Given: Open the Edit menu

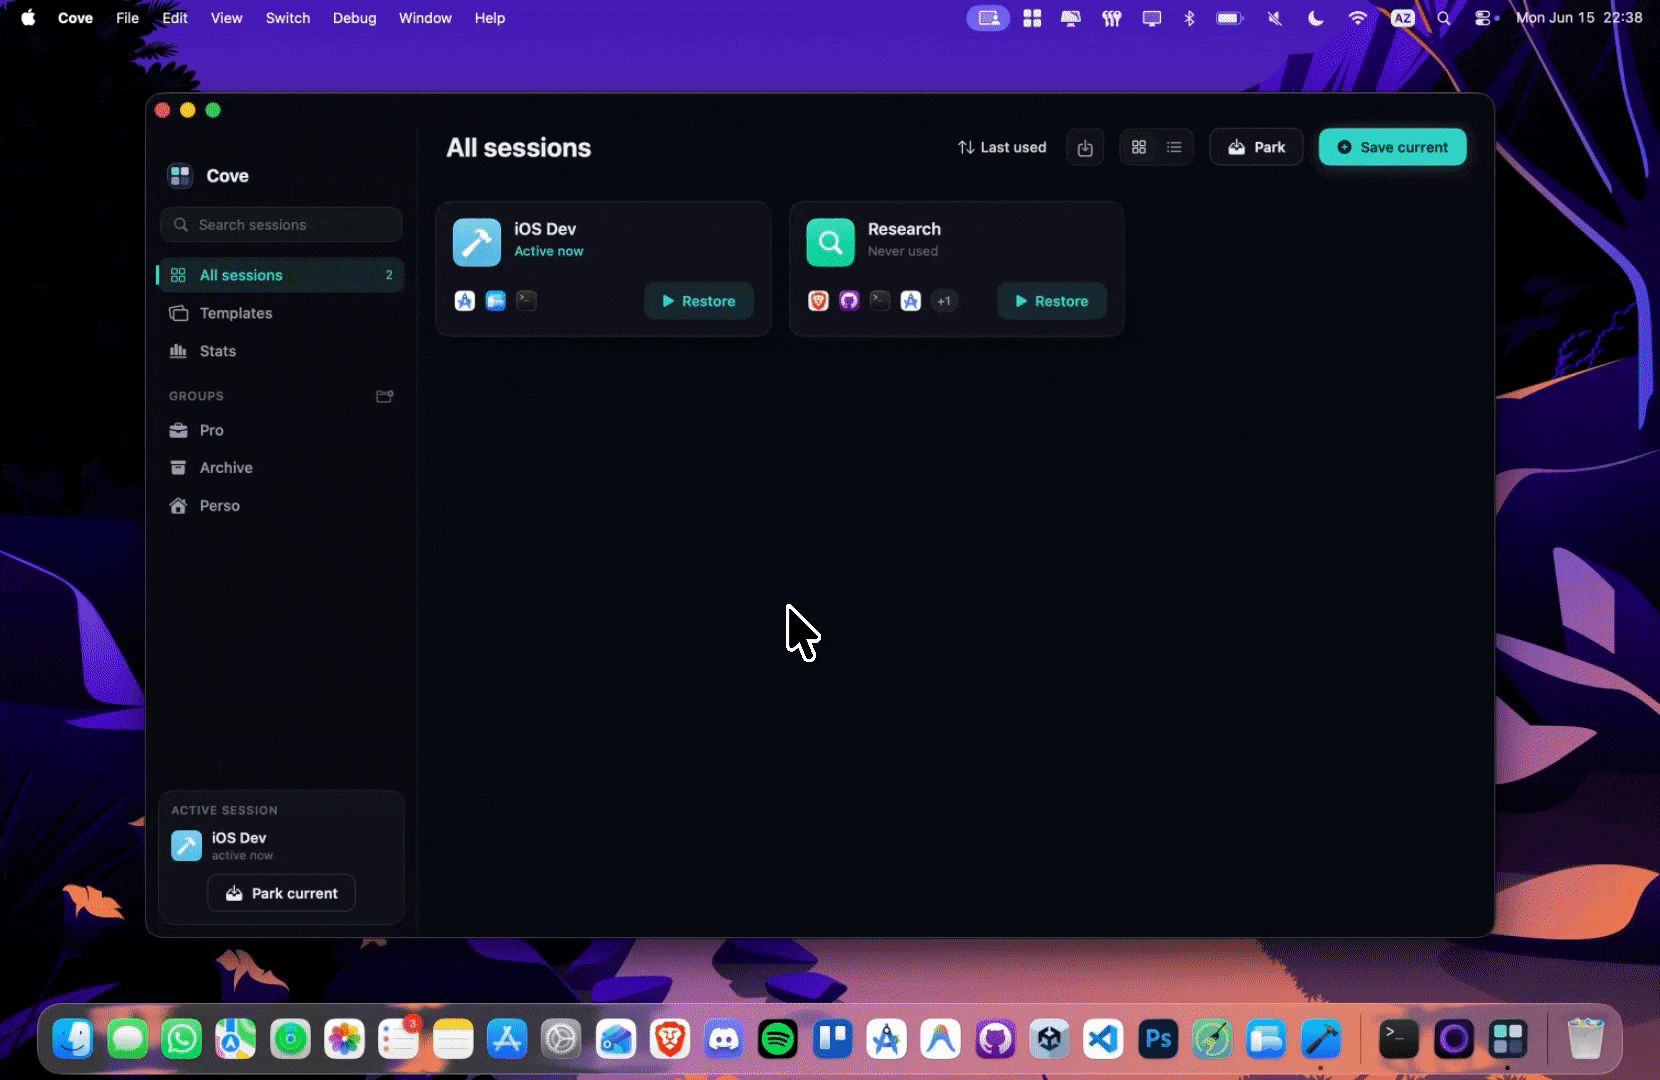Looking at the screenshot, I should tap(175, 18).
